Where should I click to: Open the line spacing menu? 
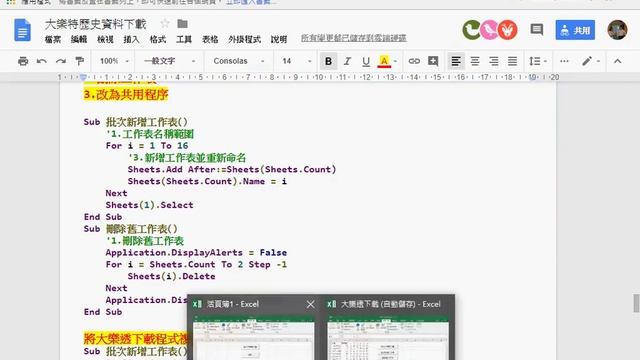point(538,61)
